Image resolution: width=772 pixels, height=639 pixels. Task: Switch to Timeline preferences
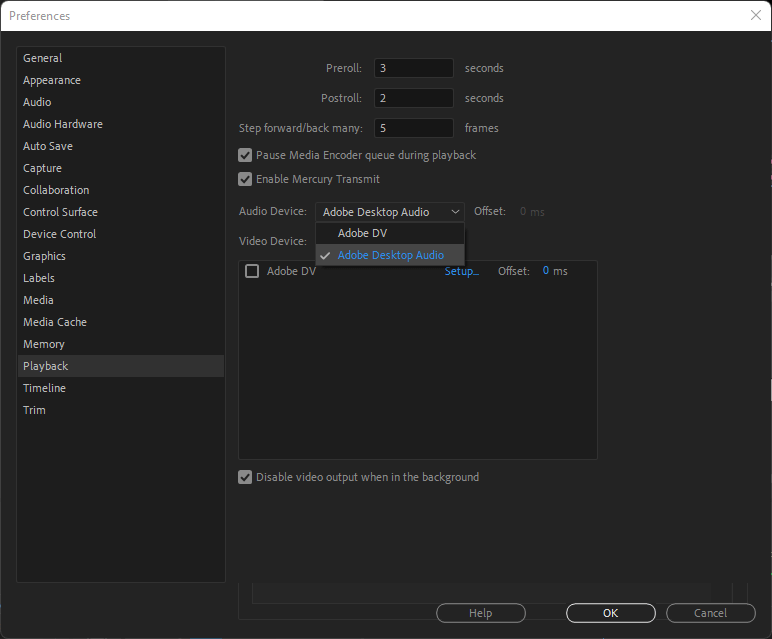[121, 388]
